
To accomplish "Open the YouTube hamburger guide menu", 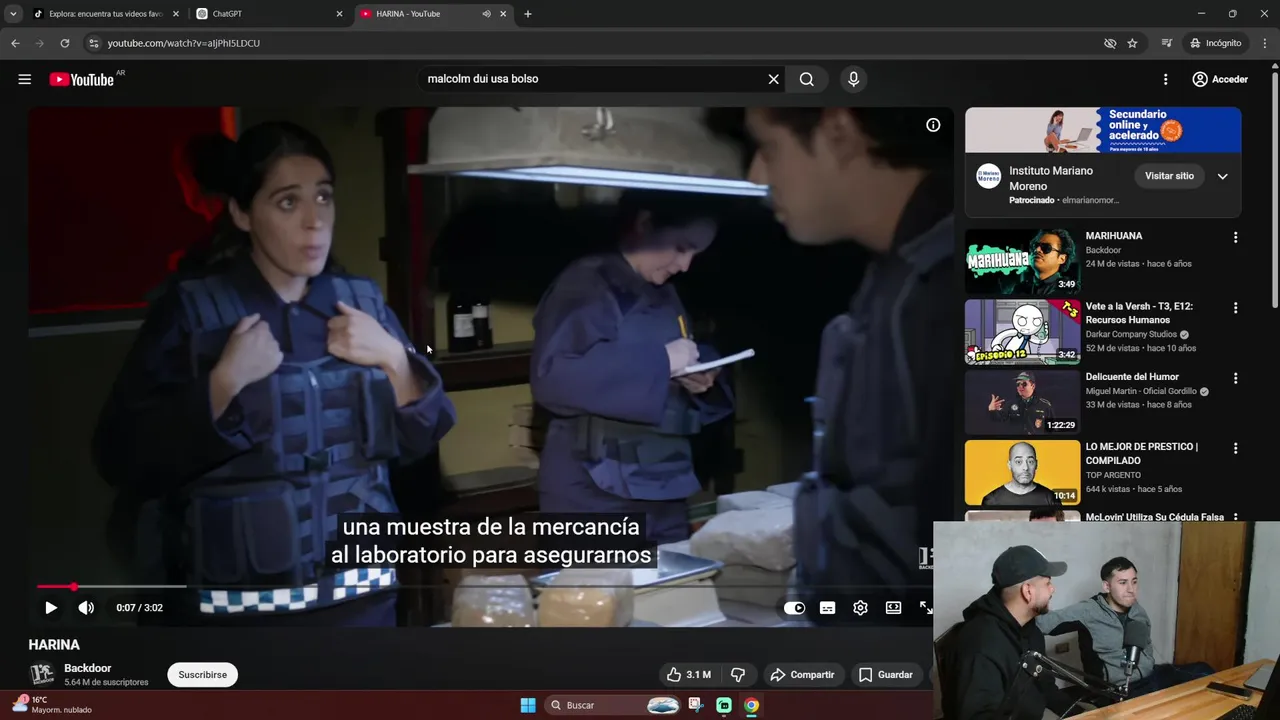I will coord(25,79).
